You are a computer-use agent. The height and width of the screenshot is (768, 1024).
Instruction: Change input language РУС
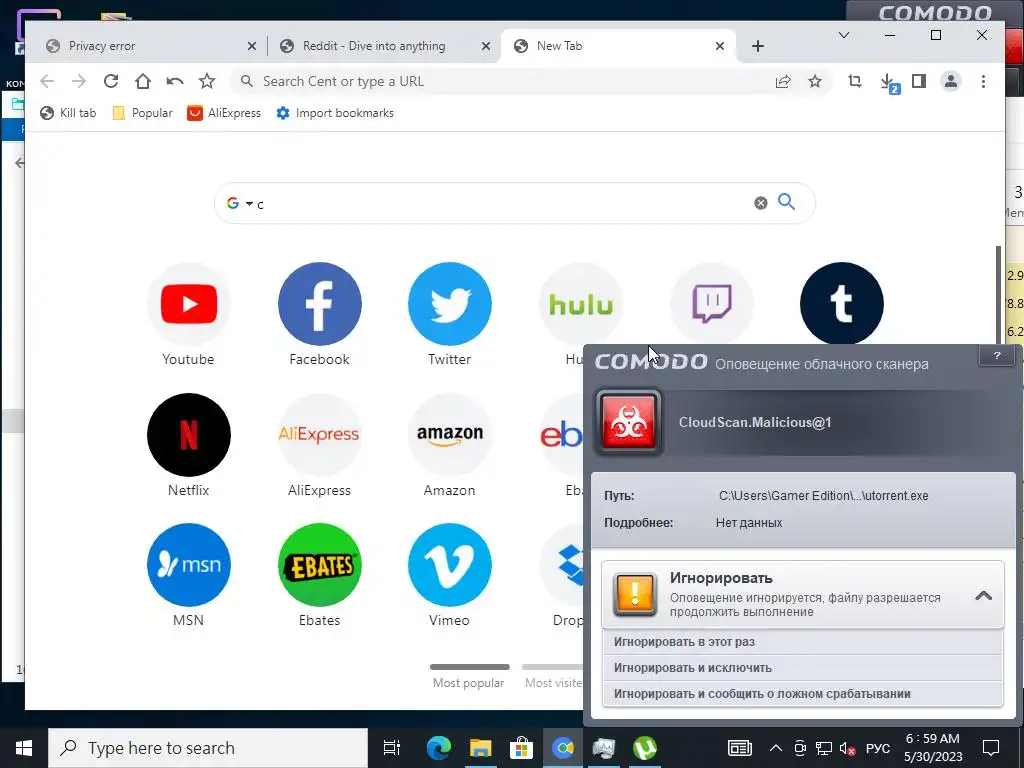coord(878,748)
